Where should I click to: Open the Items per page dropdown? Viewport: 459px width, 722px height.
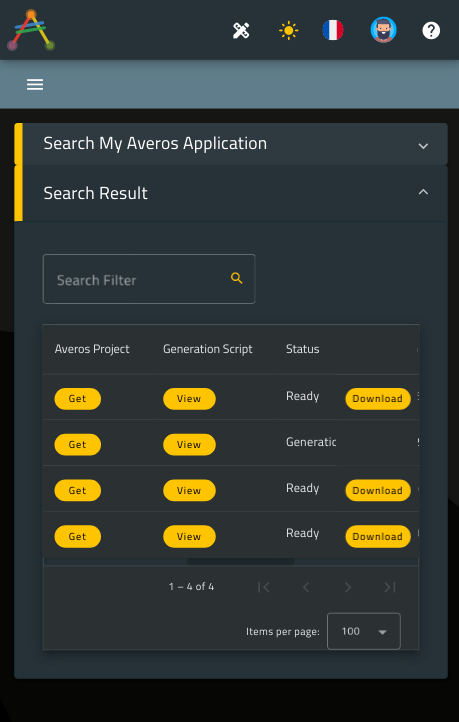pyautogui.click(x=364, y=631)
